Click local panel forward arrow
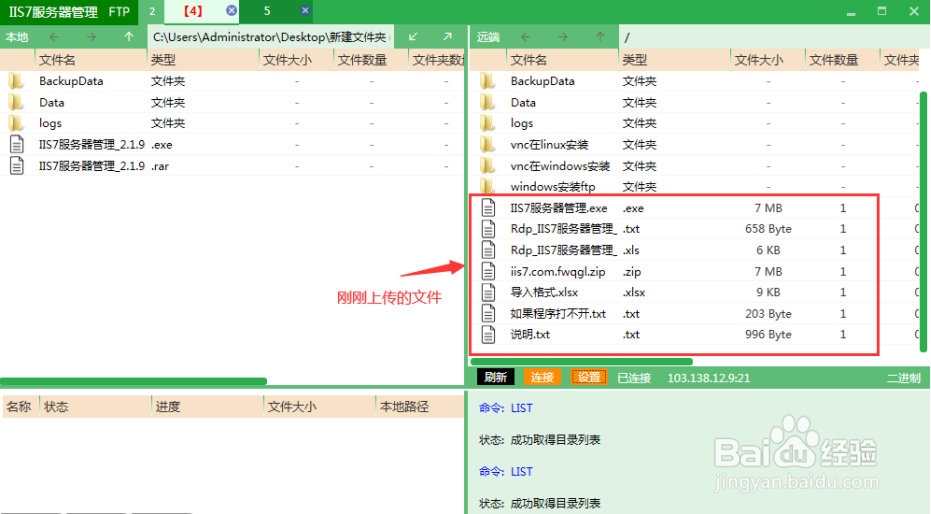Viewport: 931px width, 514px height. (91, 37)
